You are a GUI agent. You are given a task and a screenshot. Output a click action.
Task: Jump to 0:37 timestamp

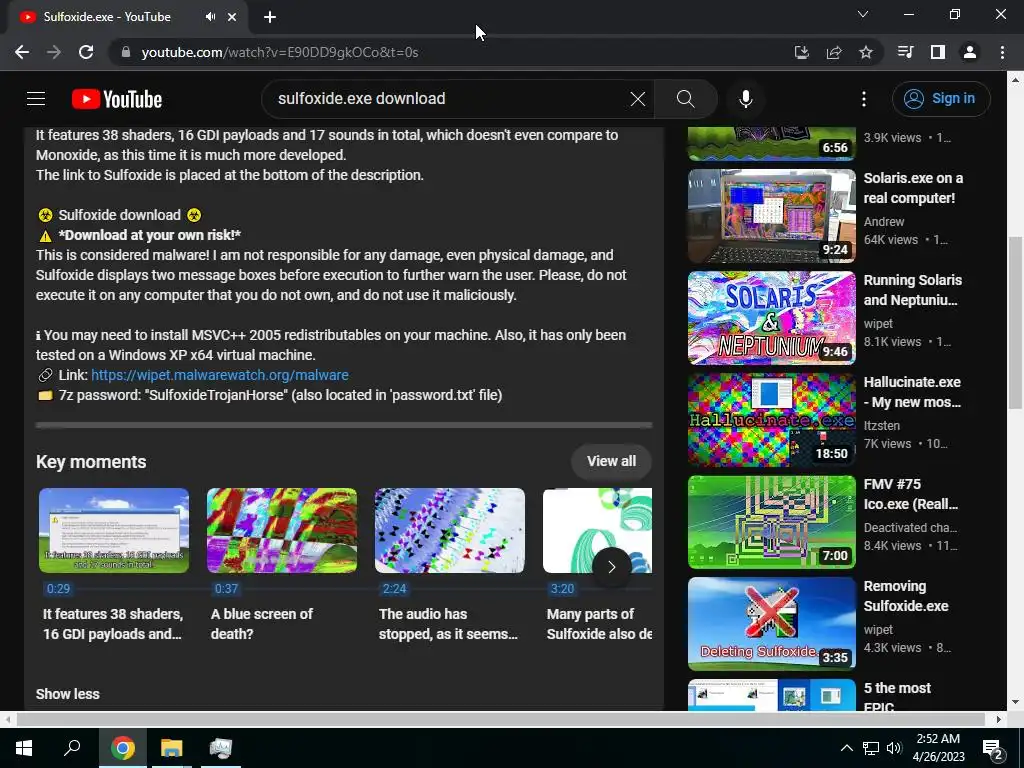(x=226, y=588)
